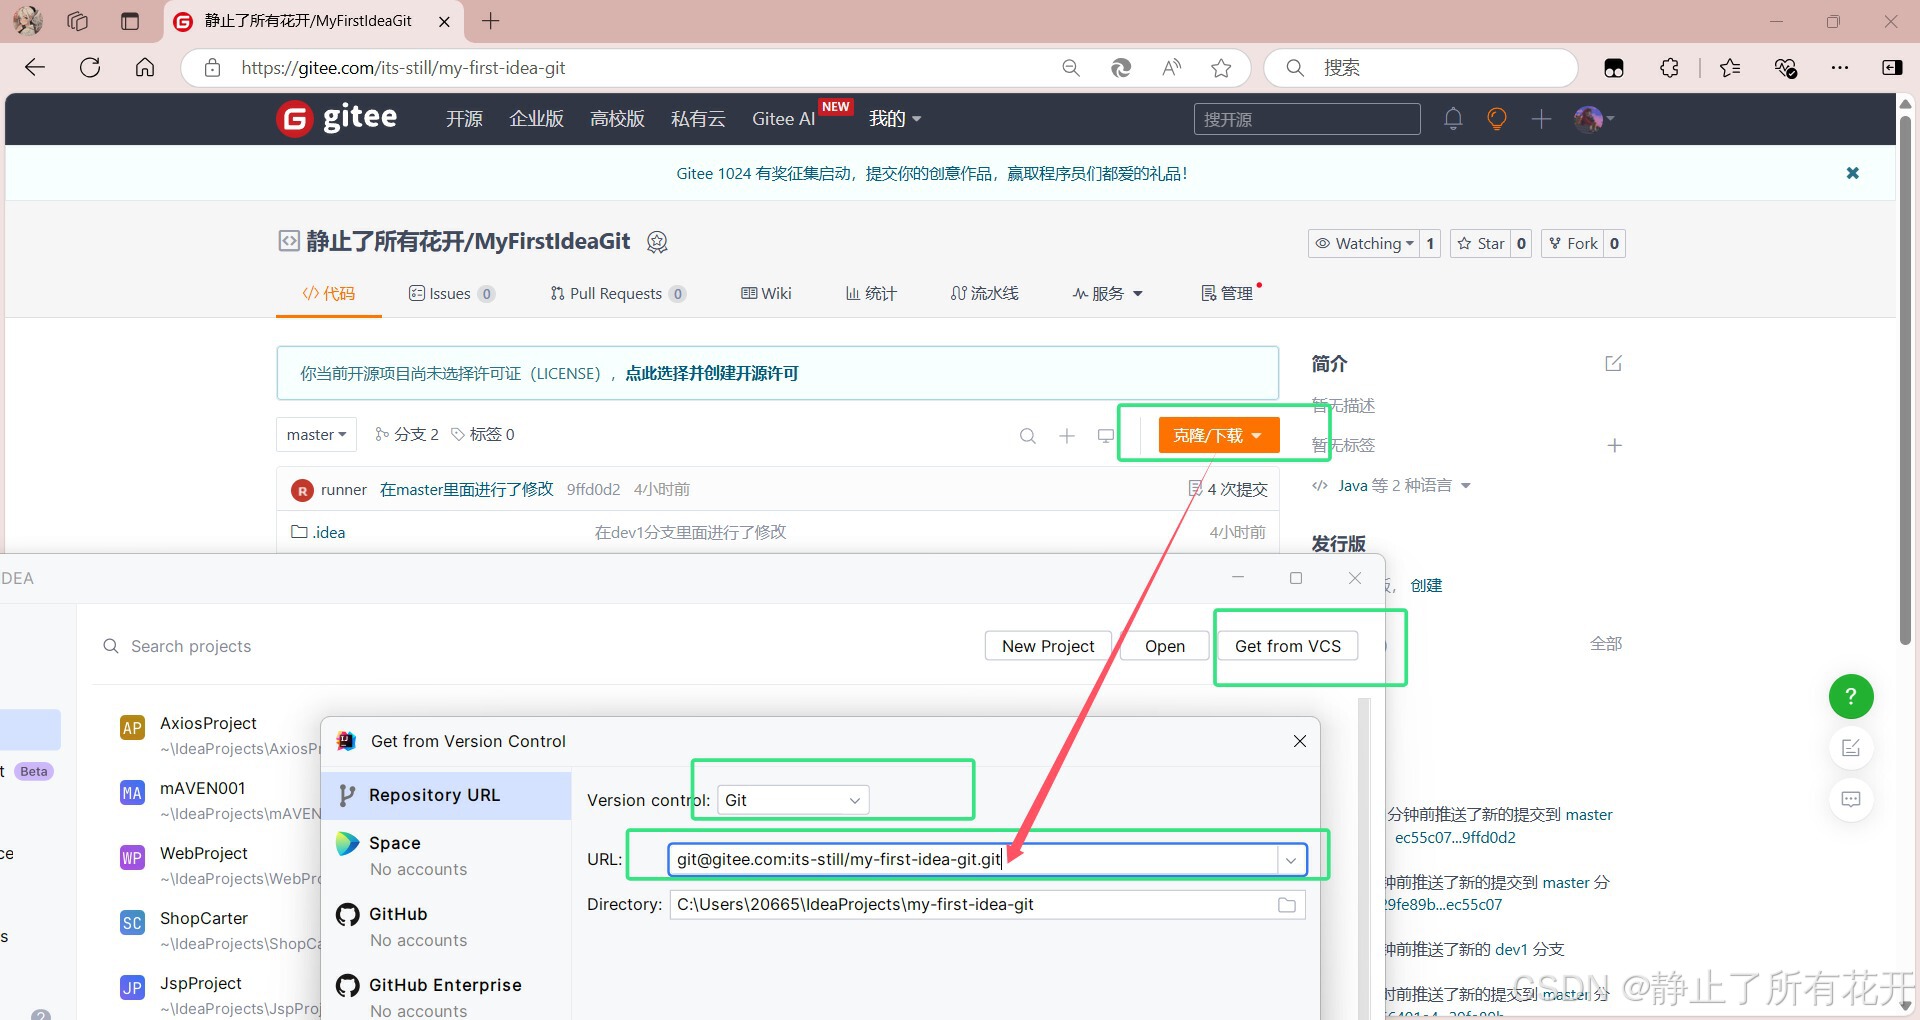
Task: Click the feedback edit icon on right side
Action: 1851,748
